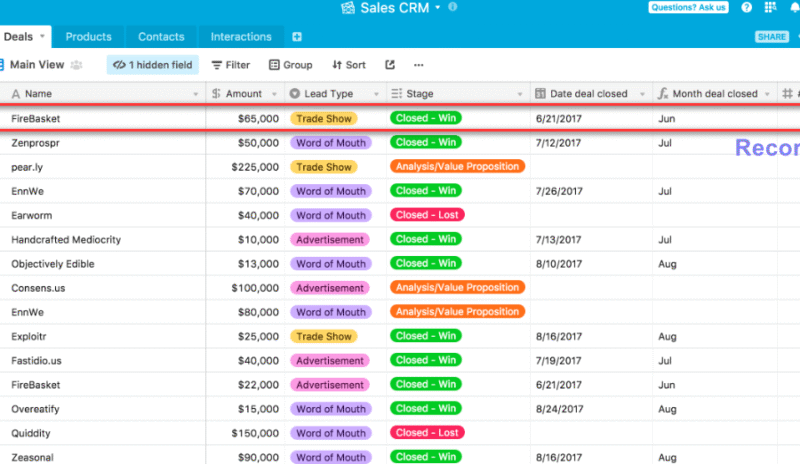Switch to the Products tab
The width and height of the screenshot is (800, 464).
88,37
